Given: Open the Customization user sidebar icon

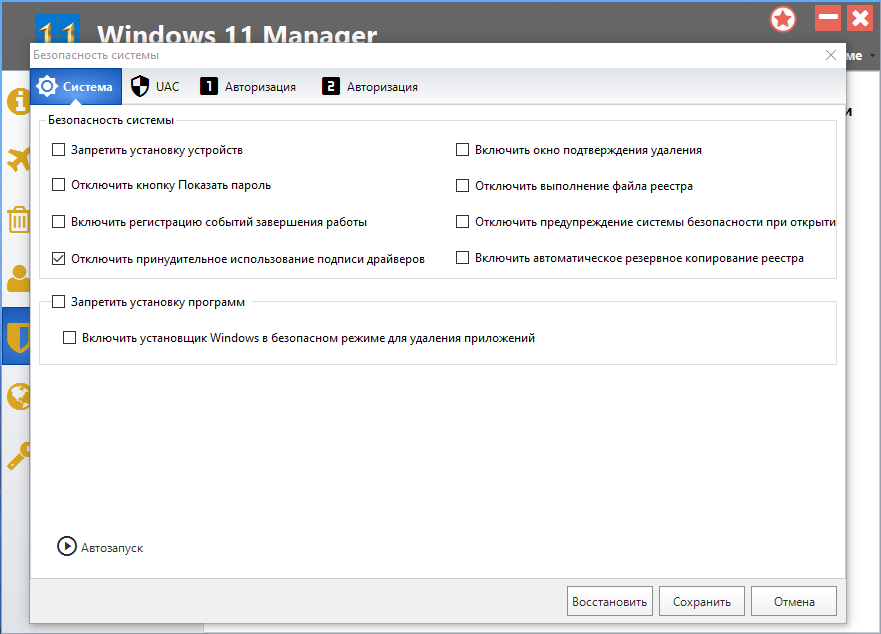Looking at the screenshot, I should 19,278.
